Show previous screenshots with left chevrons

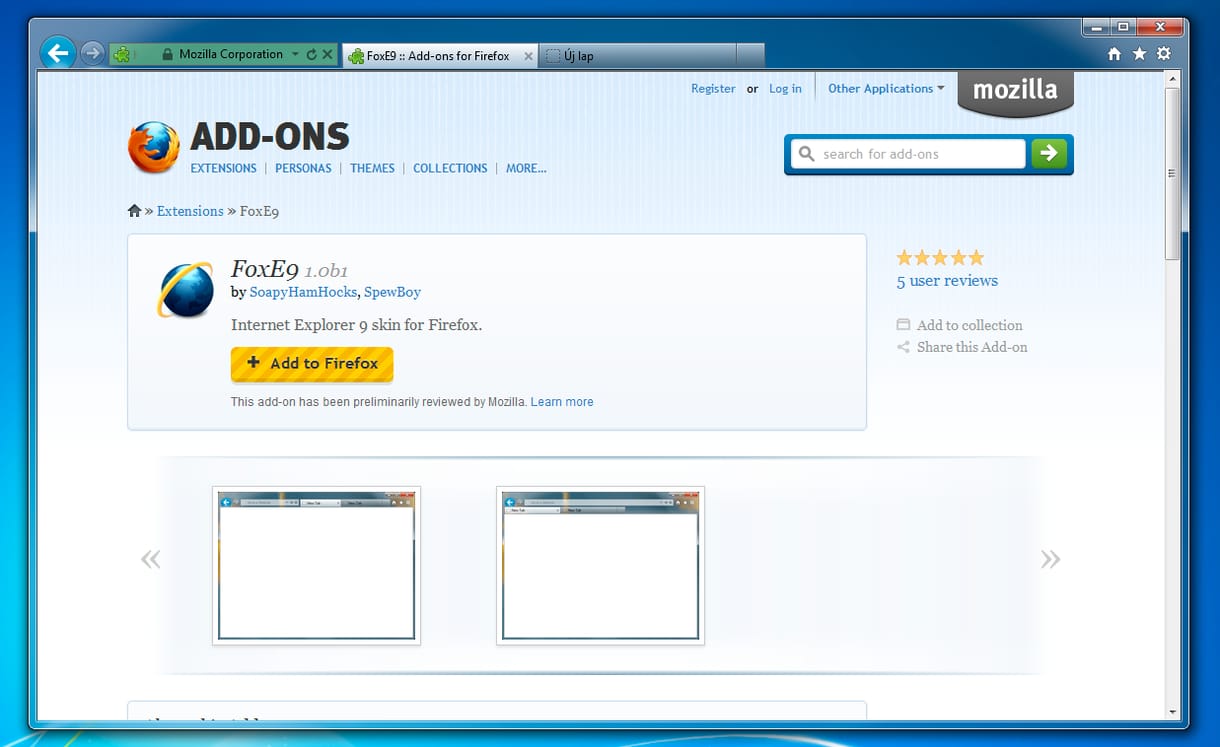tap(151, 559)
